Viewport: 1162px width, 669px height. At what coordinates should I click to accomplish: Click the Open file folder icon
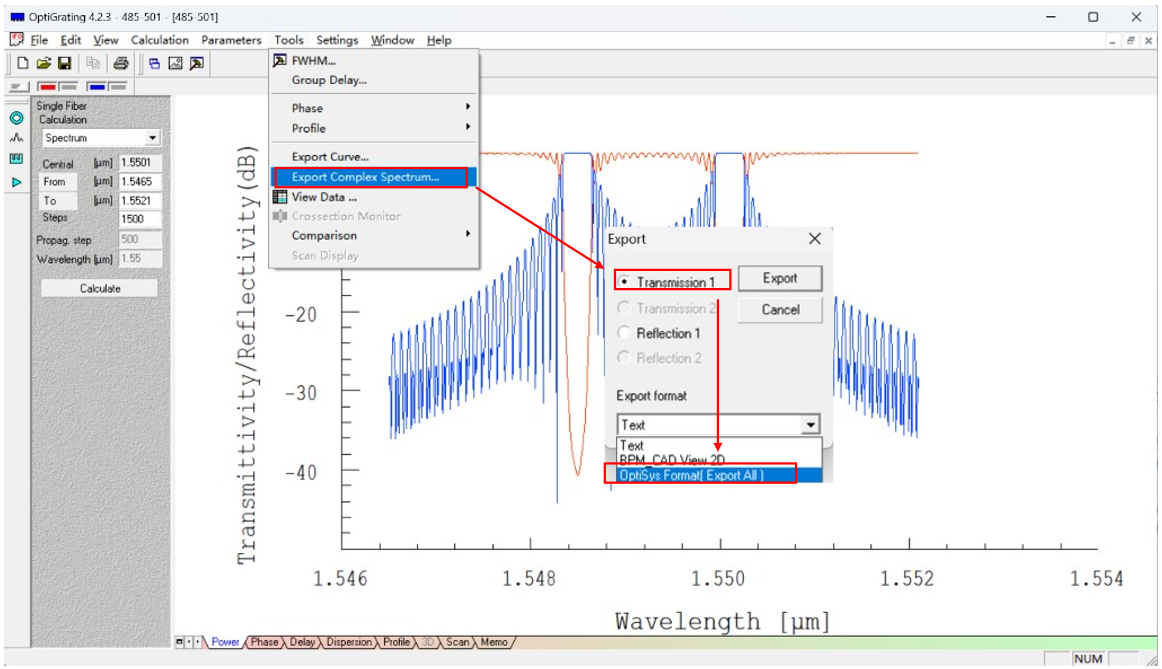43,63
